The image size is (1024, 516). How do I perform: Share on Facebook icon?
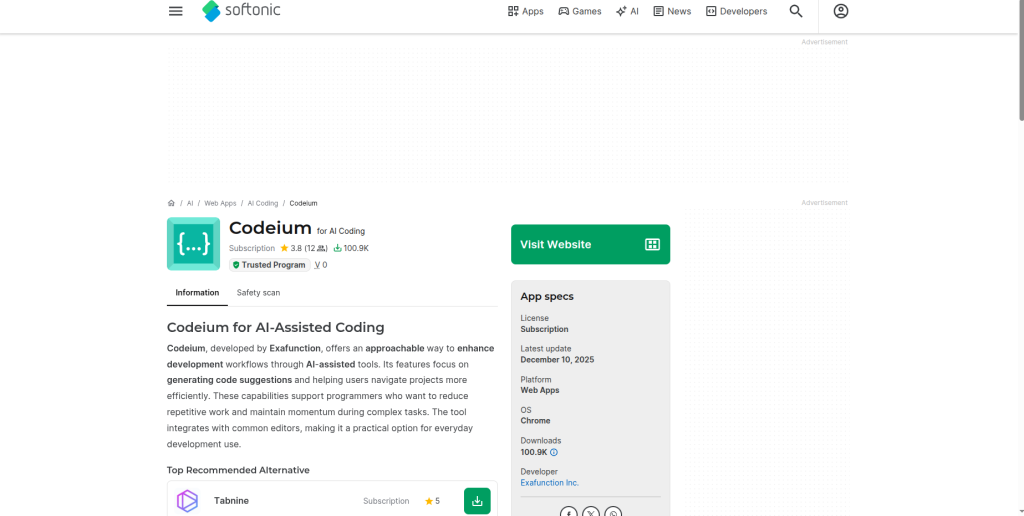569,513
